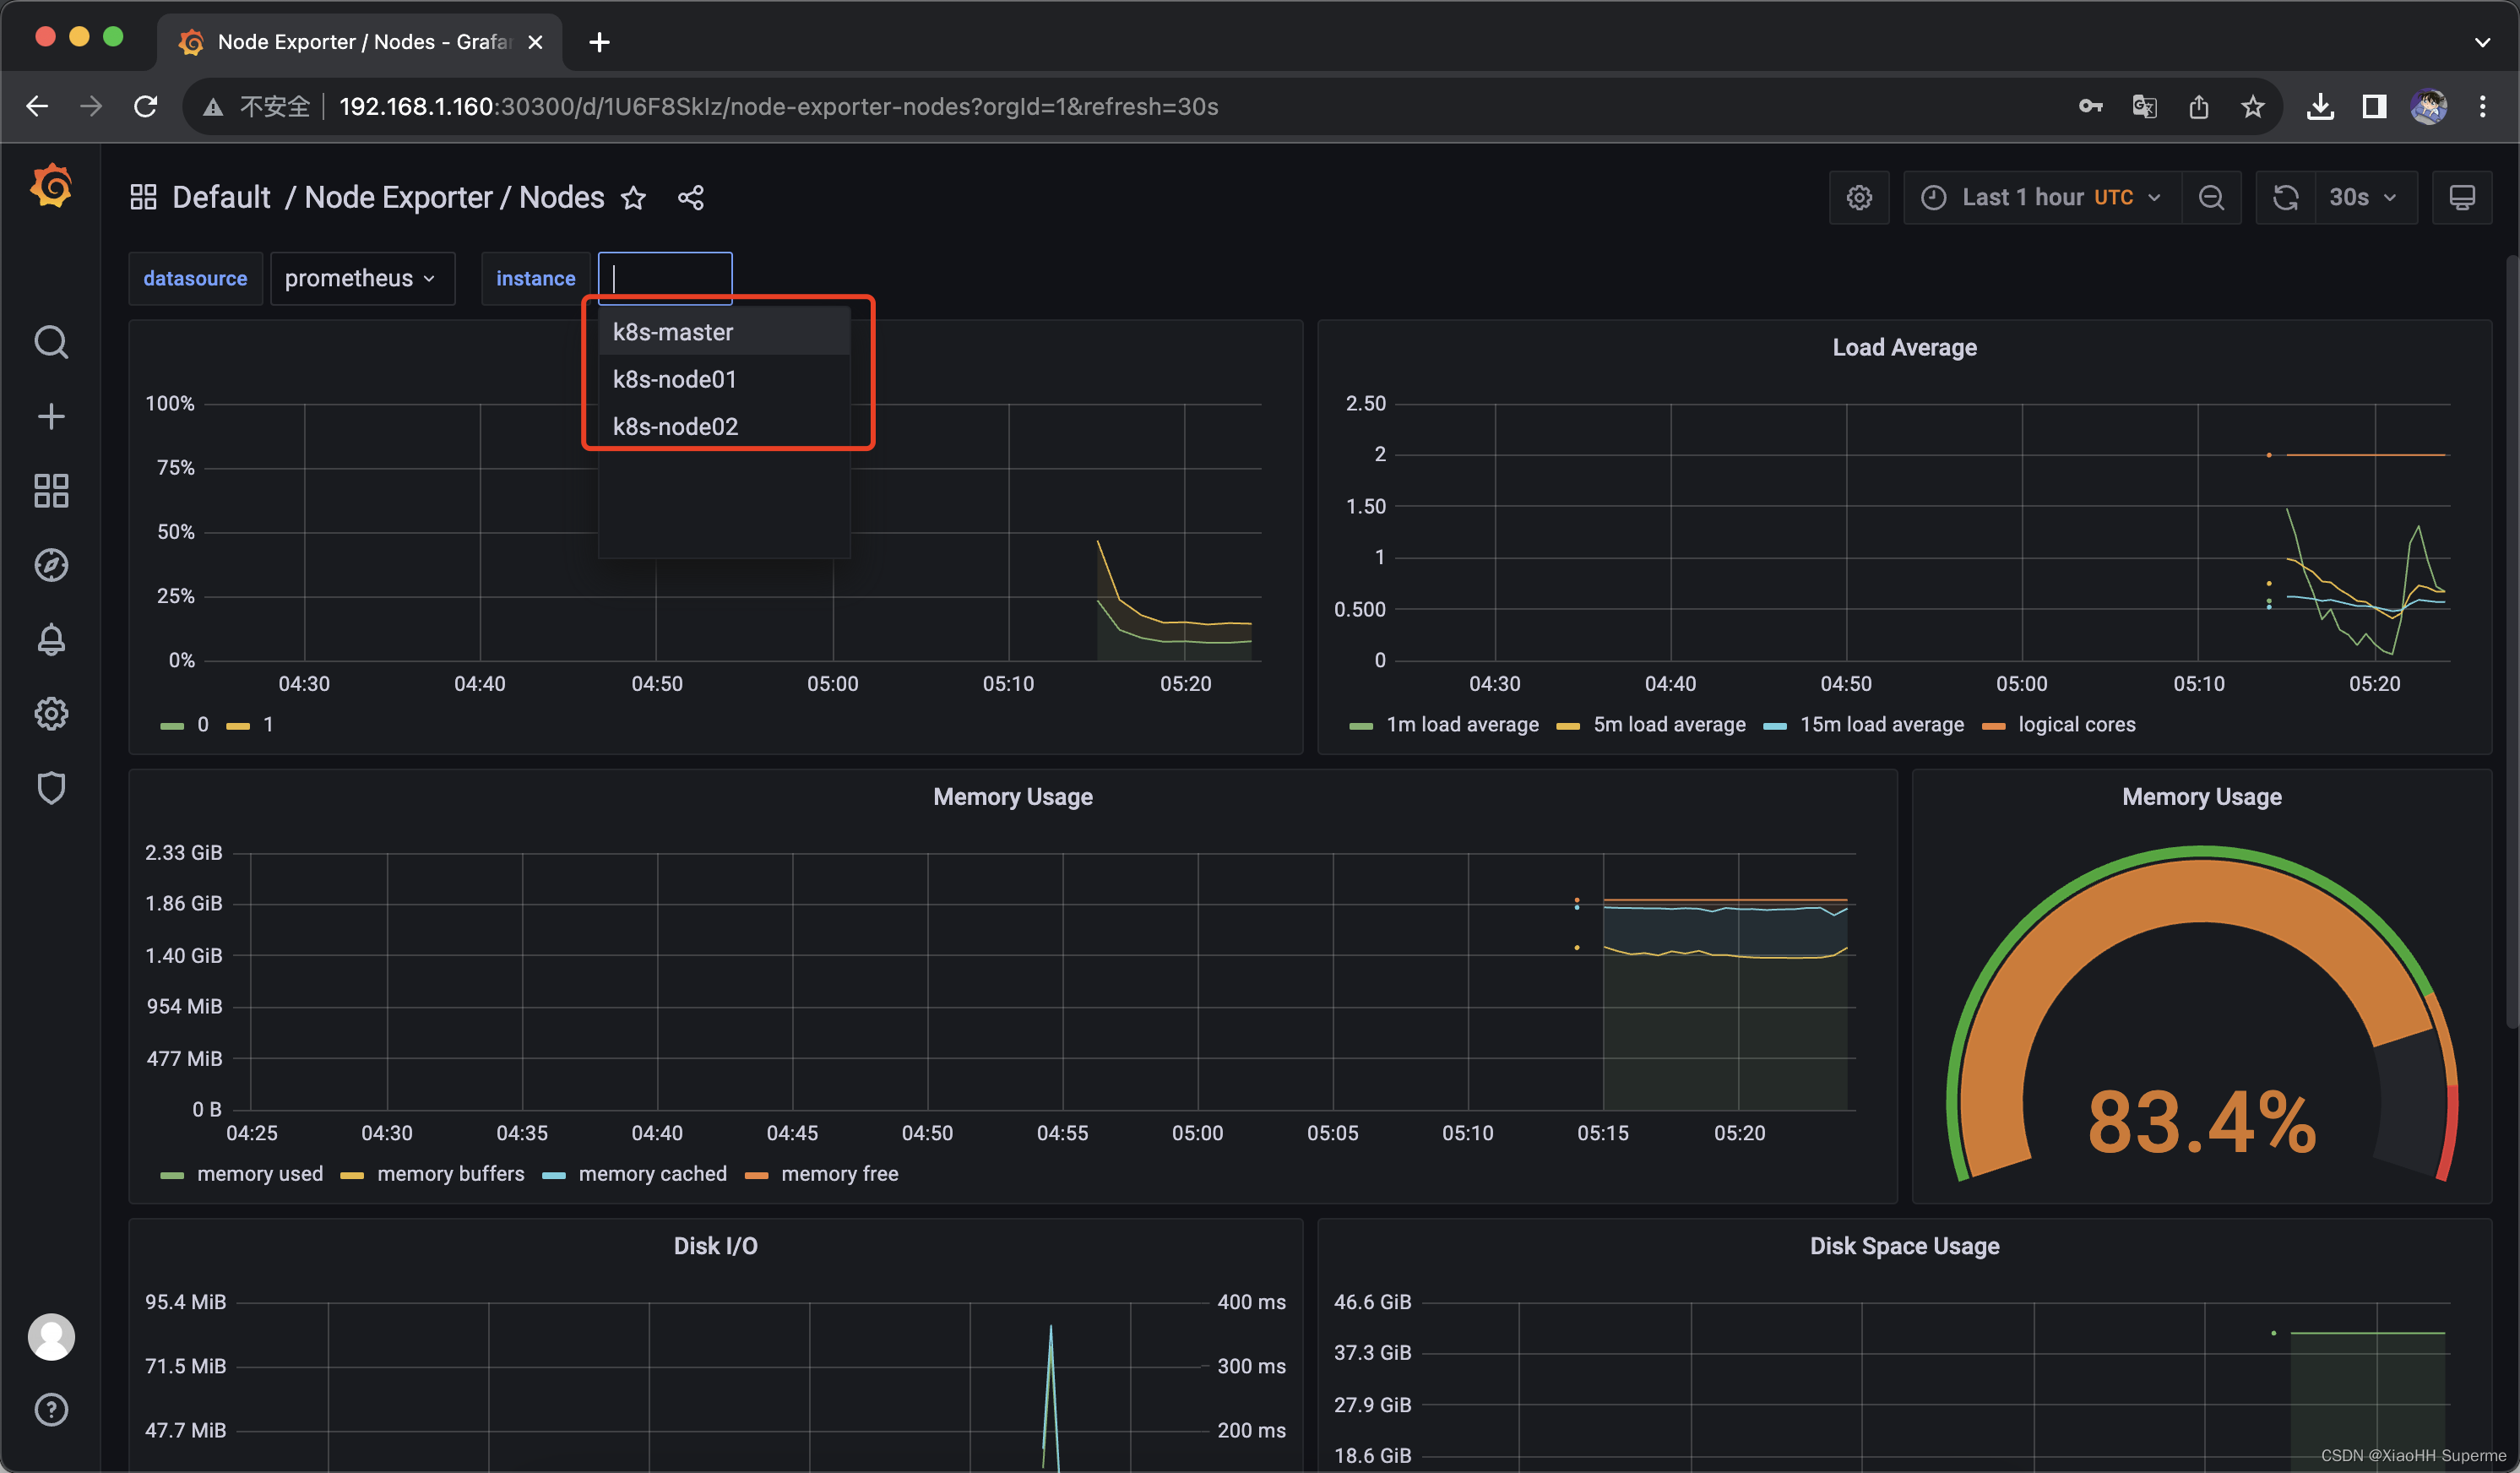2520x1473 pixels.
Task: Open the browser downloads icon
Action: [x=2320, y=106]
